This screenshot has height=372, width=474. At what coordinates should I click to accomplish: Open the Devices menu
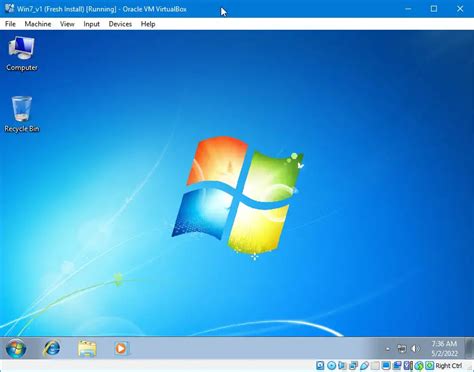tap(120, 24)
